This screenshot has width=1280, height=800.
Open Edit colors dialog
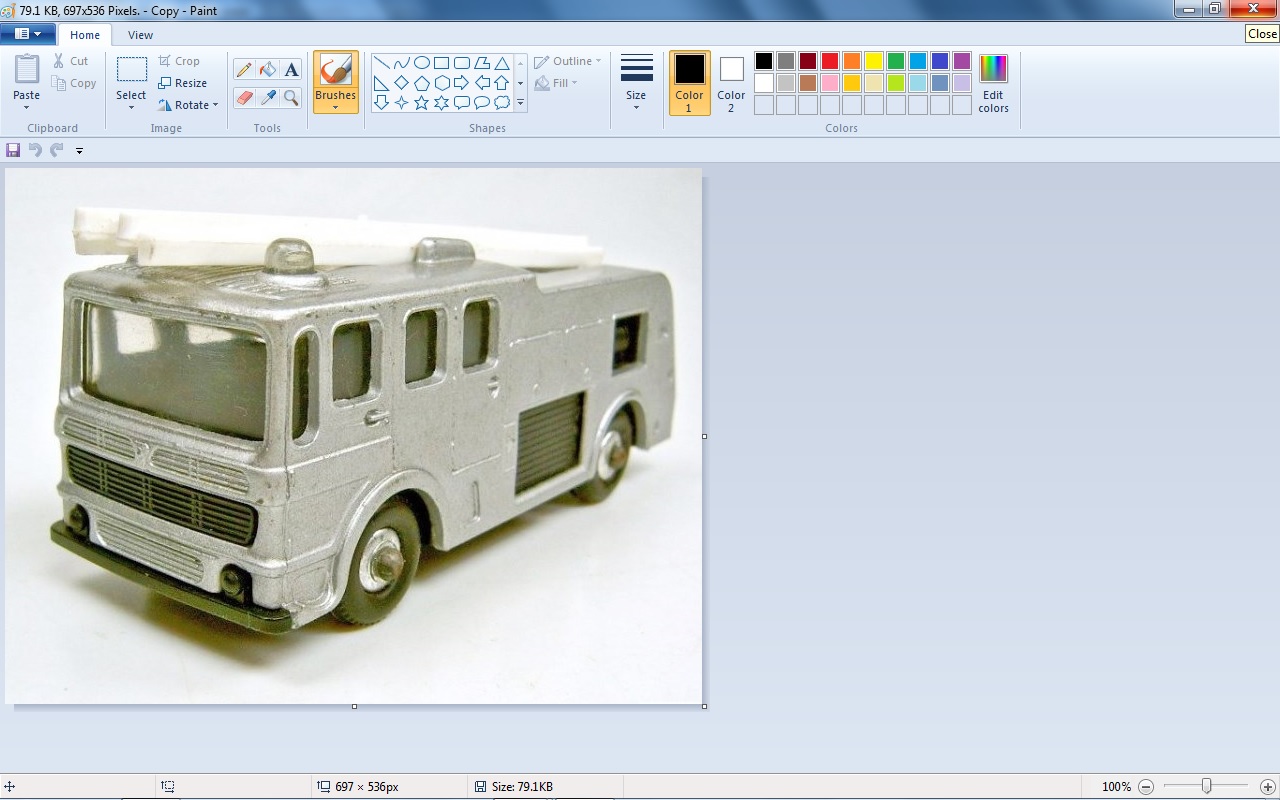point(993,82)
